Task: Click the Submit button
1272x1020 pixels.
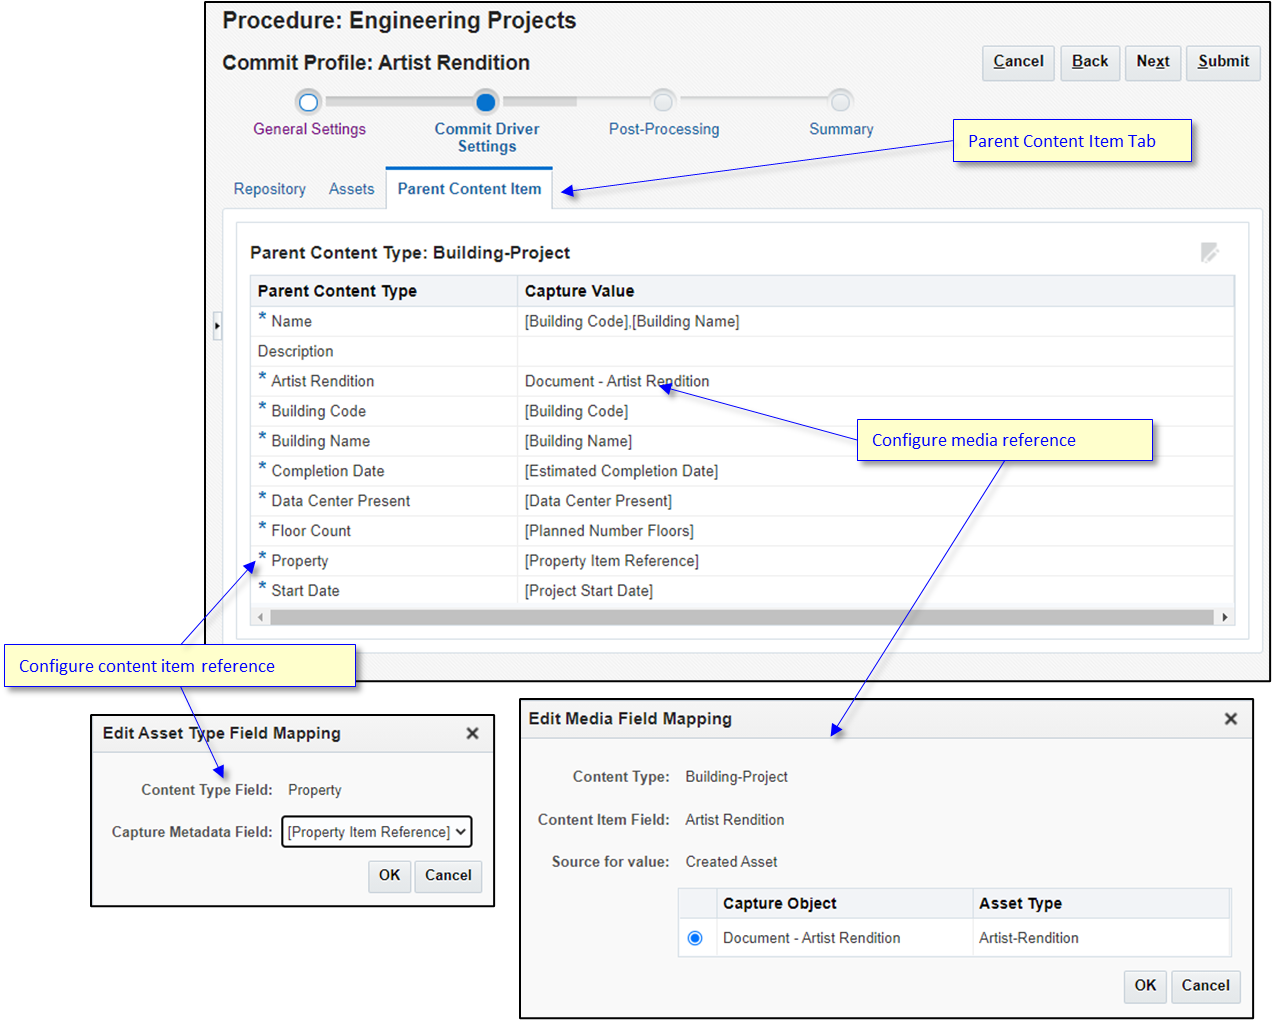Action: tap(1223, 62)
